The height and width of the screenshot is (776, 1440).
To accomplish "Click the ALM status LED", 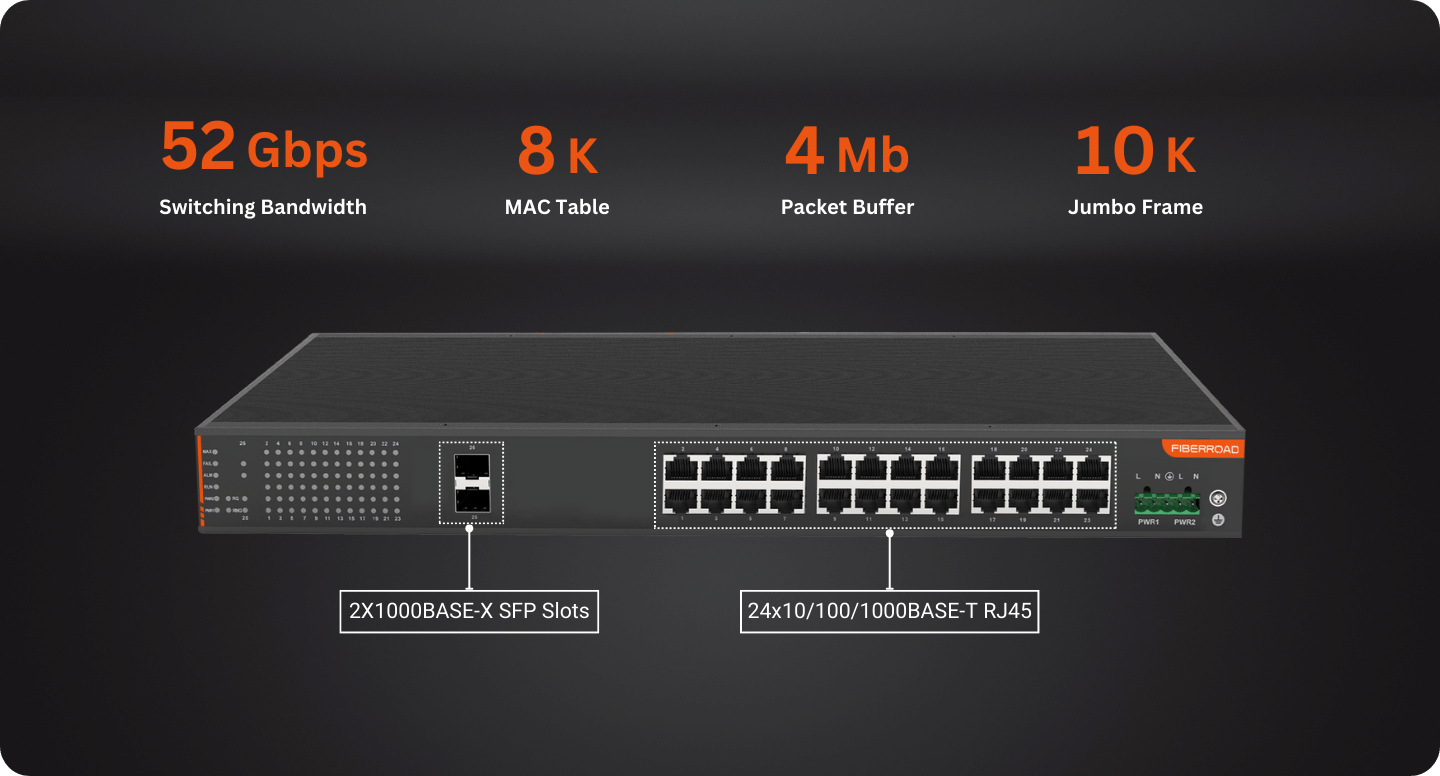I will 216,475.
